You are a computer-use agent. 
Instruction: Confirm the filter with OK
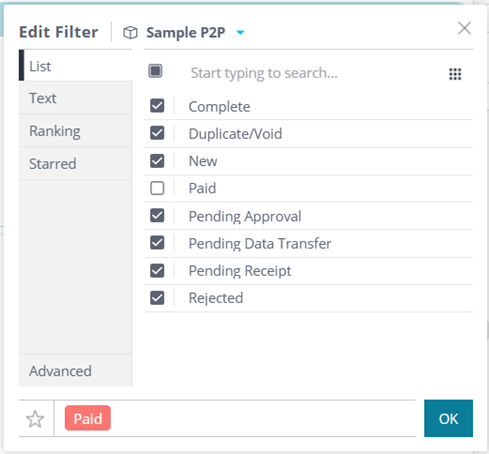[448, 418]
